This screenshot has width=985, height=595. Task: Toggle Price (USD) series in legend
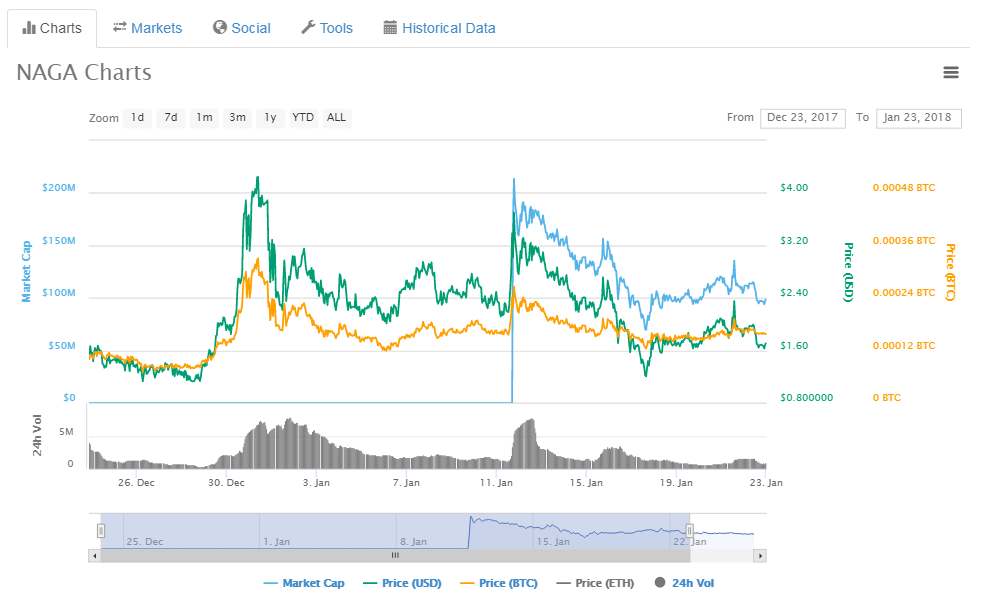point(403,583)
